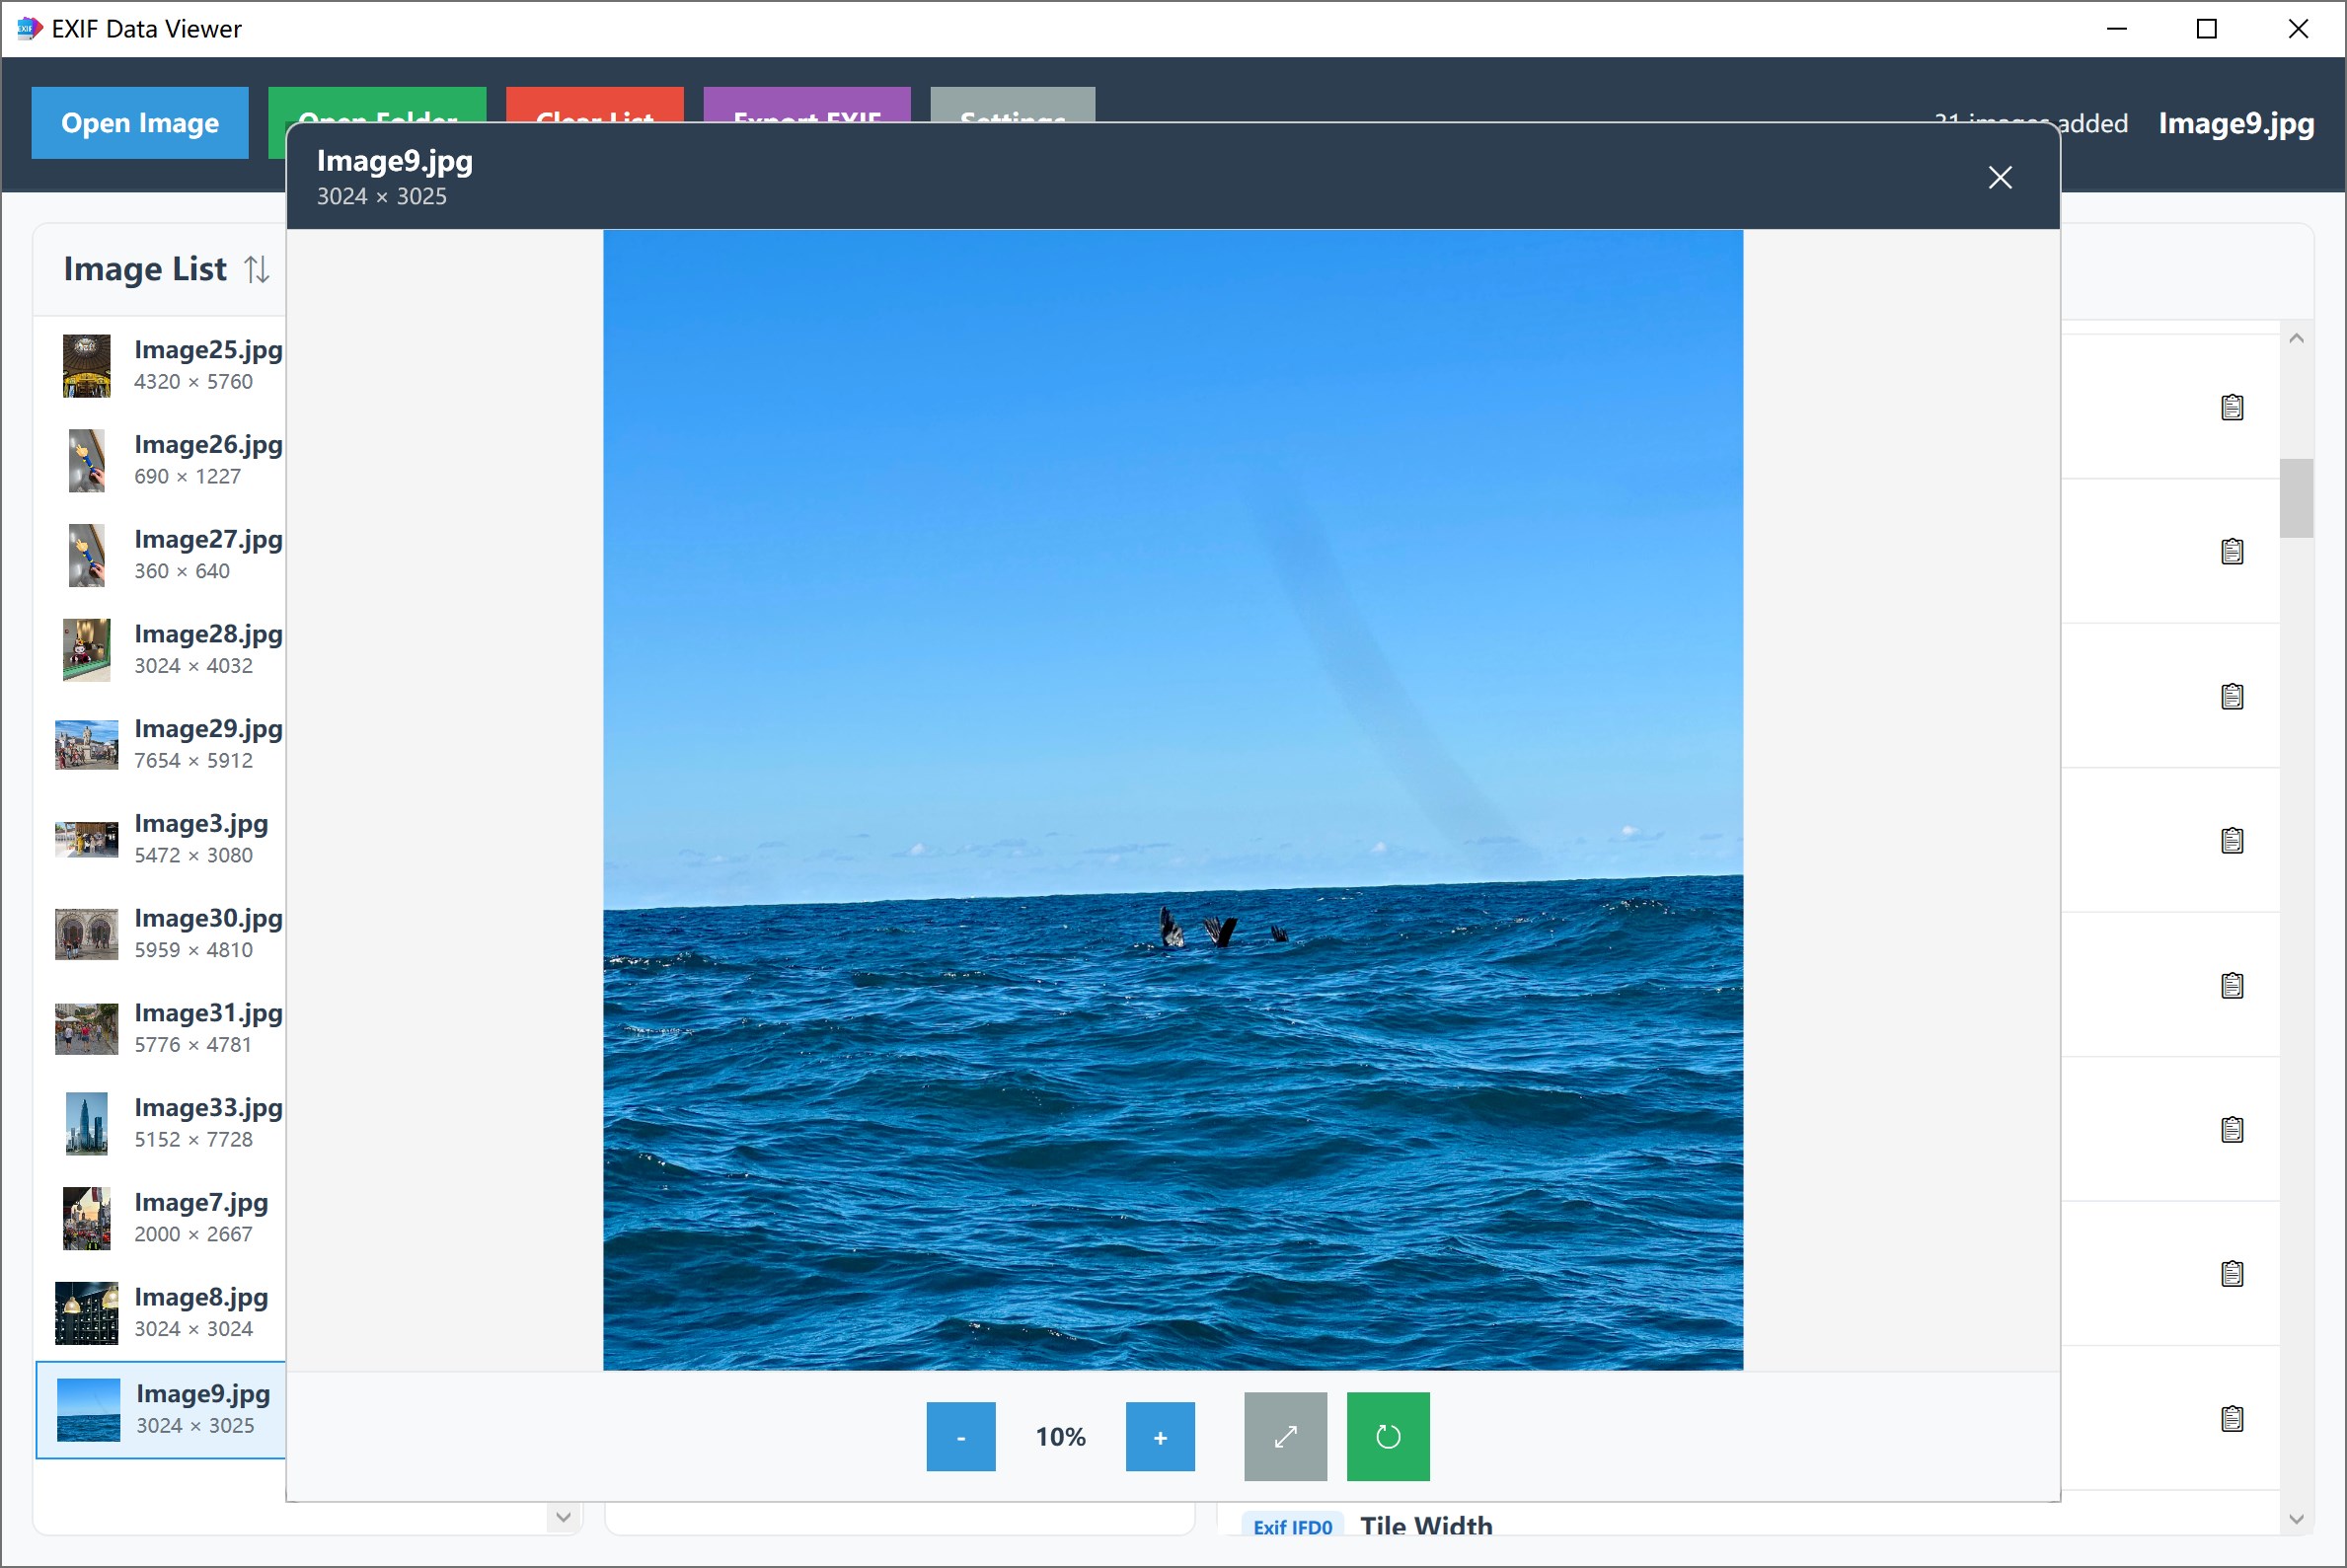Viewport: 2347px width, 1568px height.
Task: Click the Open Image button
Action: pyautogui.click(x=140, y=123)
